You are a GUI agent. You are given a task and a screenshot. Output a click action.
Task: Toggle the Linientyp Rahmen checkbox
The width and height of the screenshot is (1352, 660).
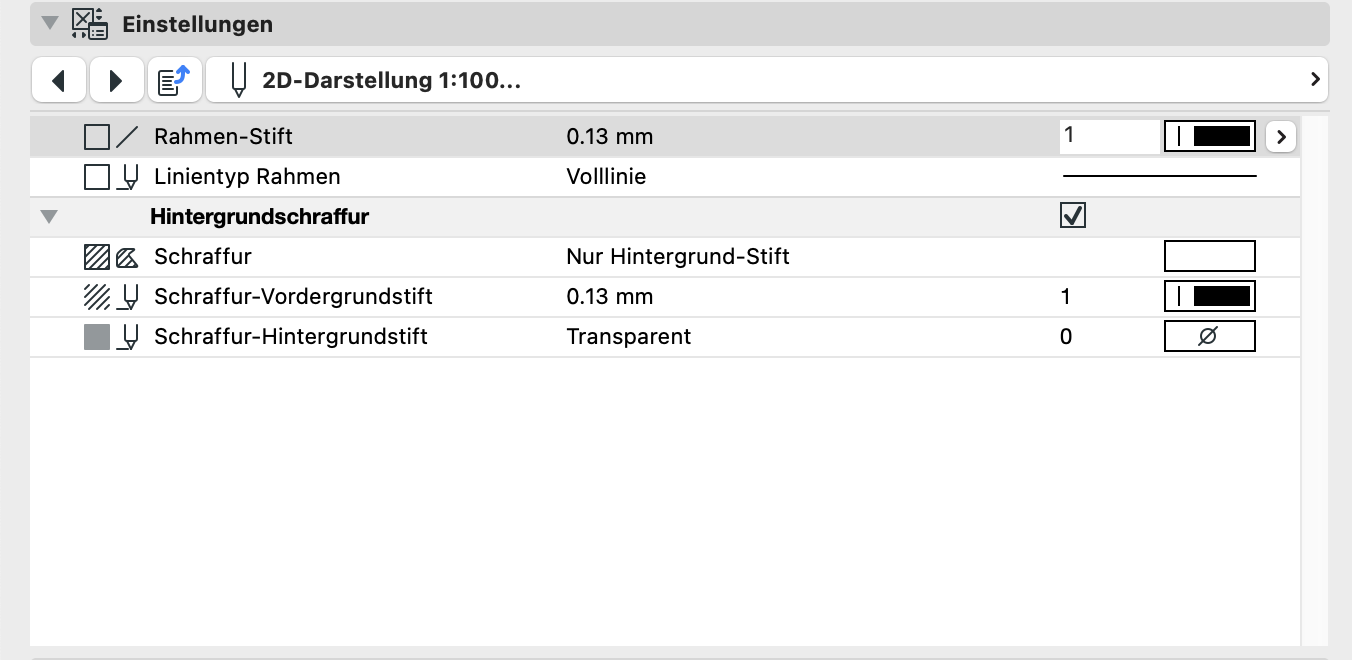97,177
